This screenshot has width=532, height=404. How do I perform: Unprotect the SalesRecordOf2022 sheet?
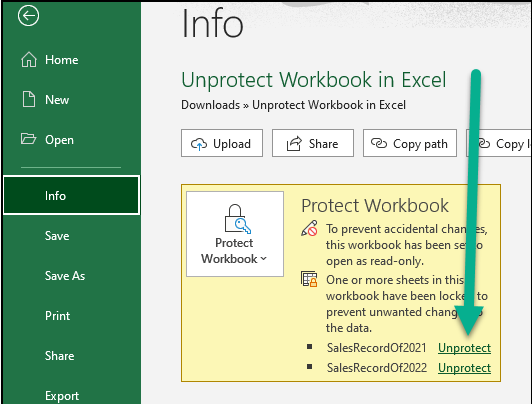tap(464, 368)
